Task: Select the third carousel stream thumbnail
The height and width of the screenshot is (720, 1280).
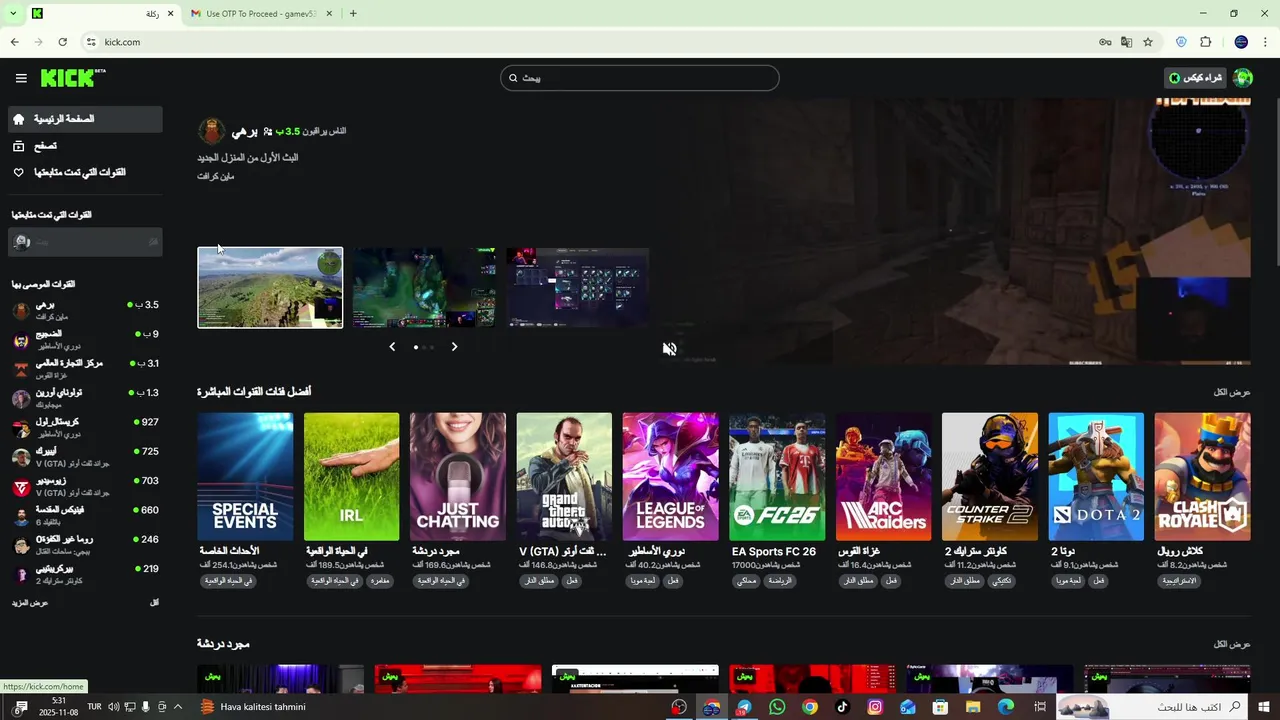Action: coord(578,288)
